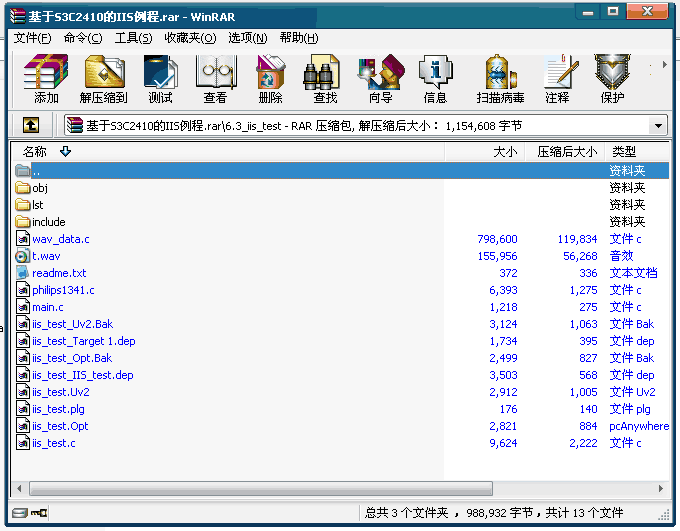
Task: Open the File (文件) menu
Action: [32, 38]
